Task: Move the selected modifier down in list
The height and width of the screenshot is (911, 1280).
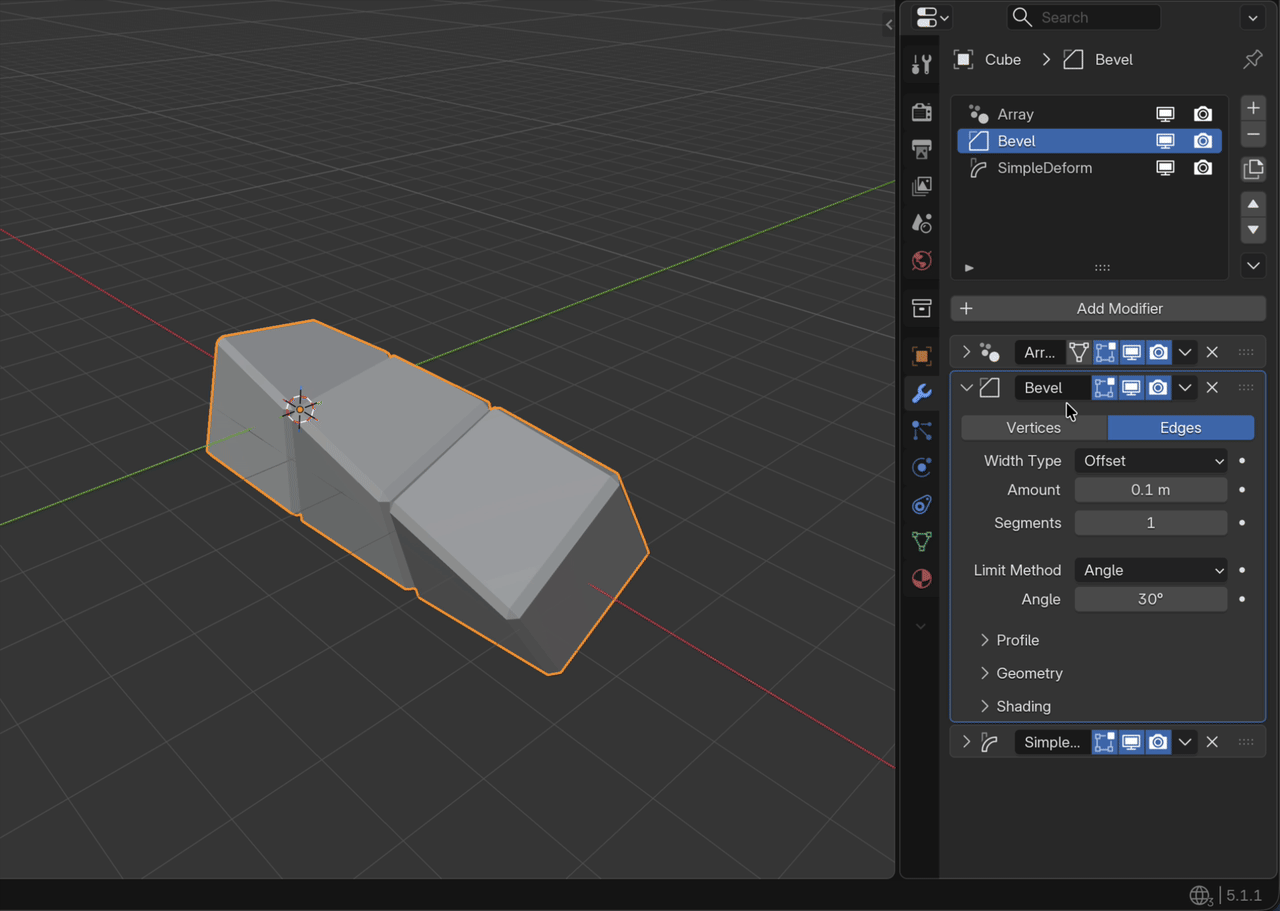Action: pos(1253,230)
